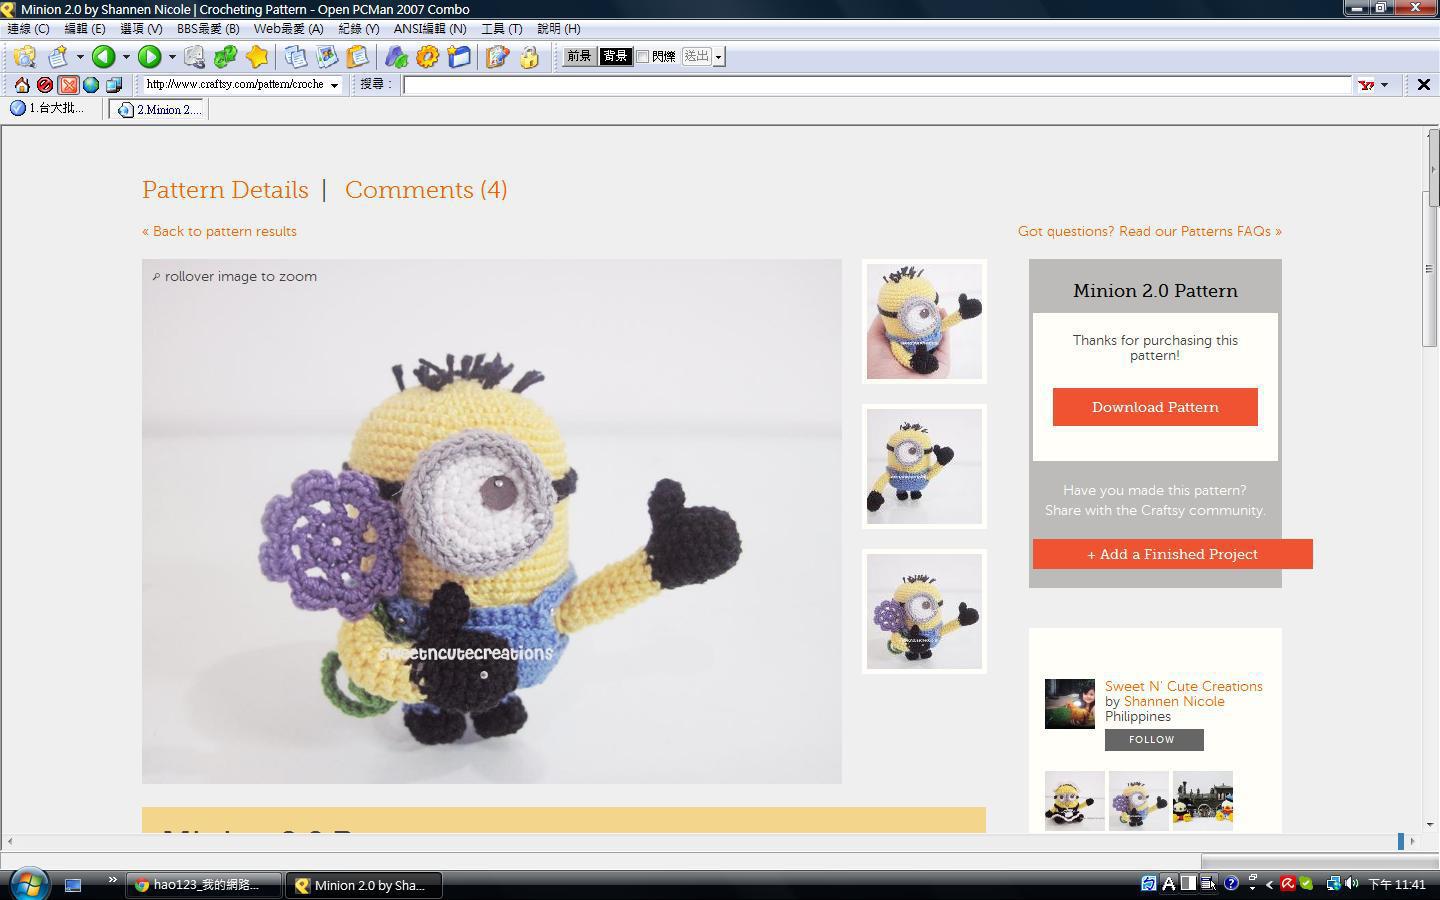Open the Shannen Nicole designer link
Screen dimensions: 1440x900
[1174, 701]
